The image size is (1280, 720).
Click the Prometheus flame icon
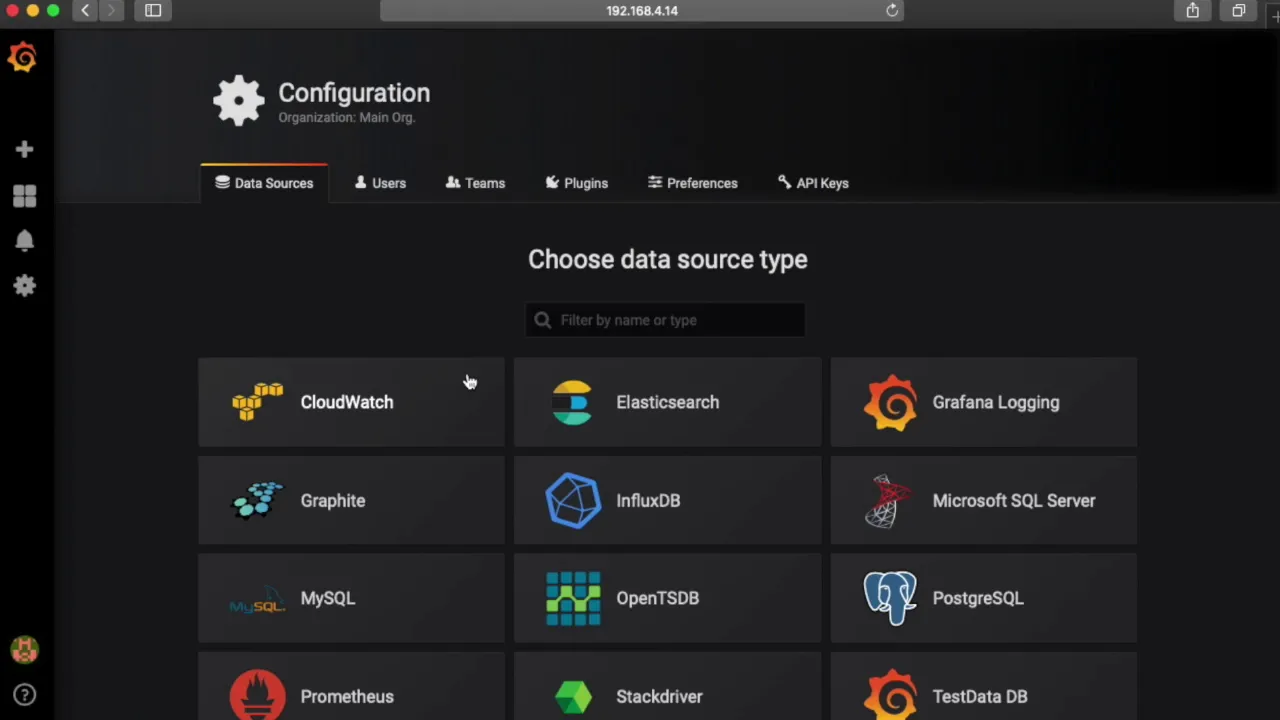coord(258,695)
